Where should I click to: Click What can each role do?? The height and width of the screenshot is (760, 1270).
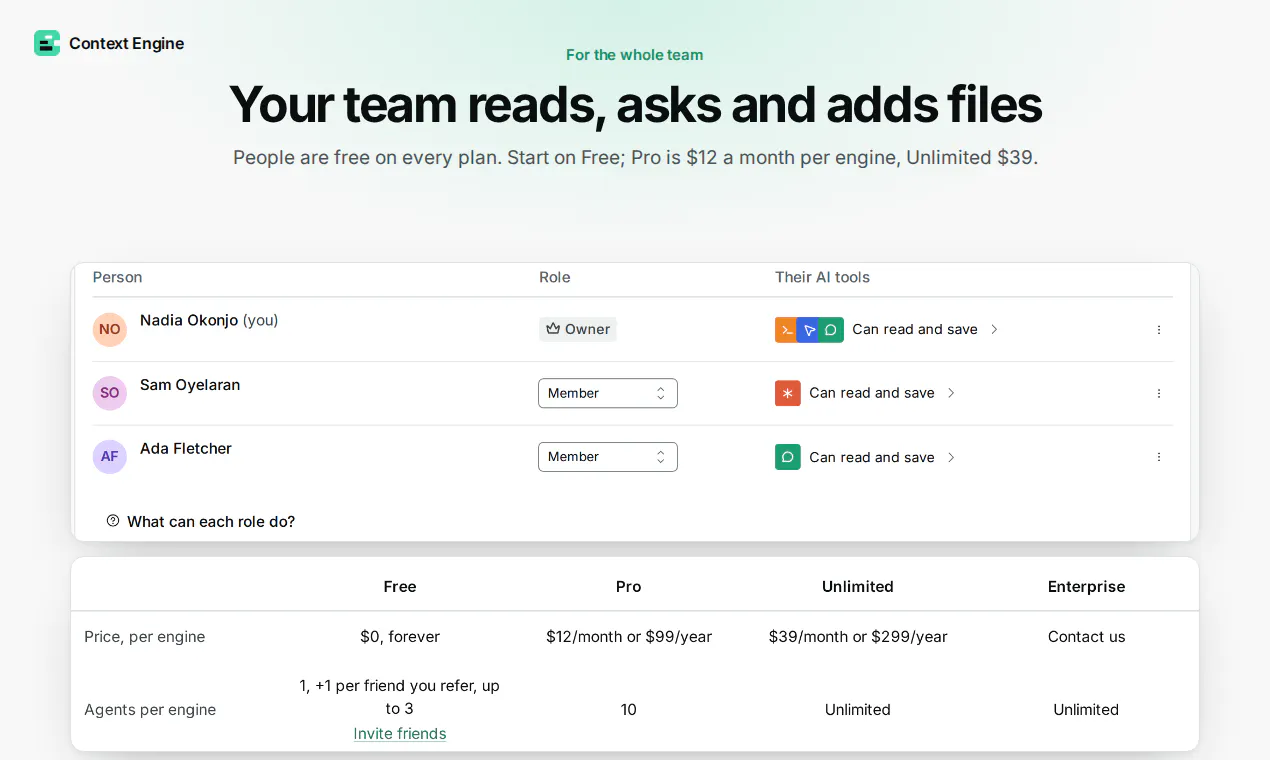(211, 521)
